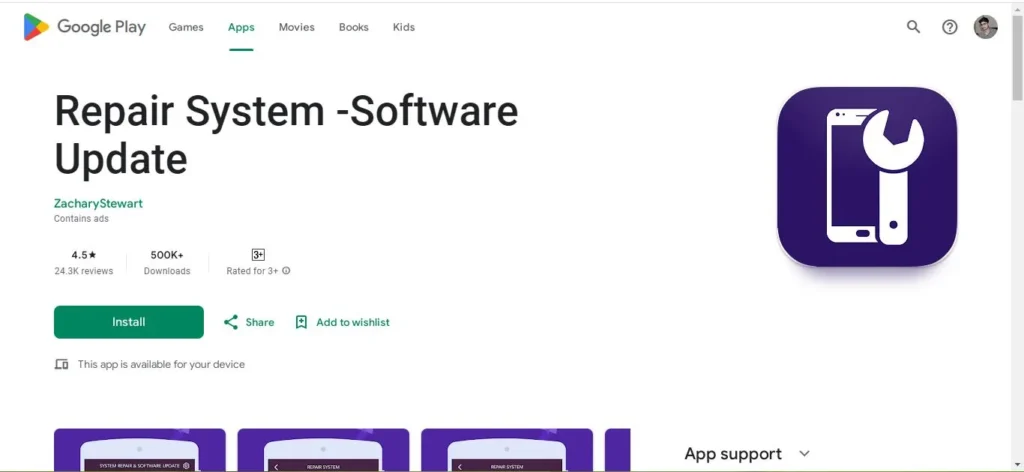The width and height of the screenshot is (1024, 472).
Task: Click the Contains ads label
Action: click(x=81, y=219)
